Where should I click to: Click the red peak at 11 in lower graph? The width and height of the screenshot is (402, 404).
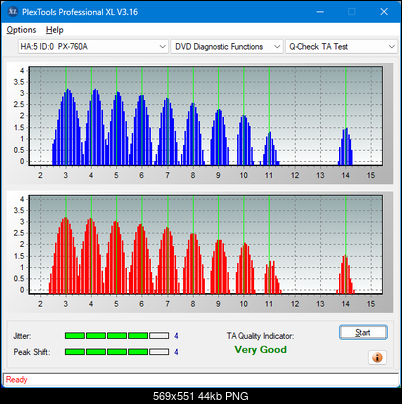pyautogui.click(x=273, y=277)
